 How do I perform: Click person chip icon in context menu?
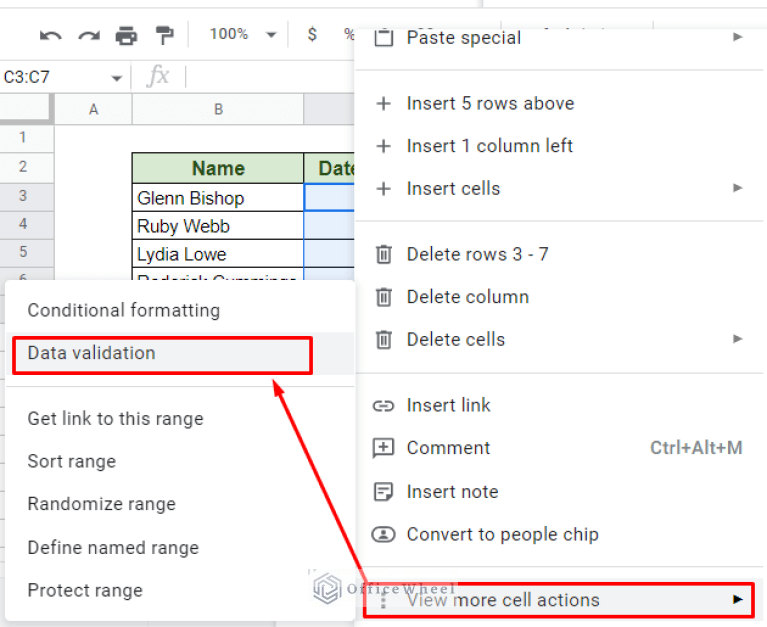click(384, 534)
